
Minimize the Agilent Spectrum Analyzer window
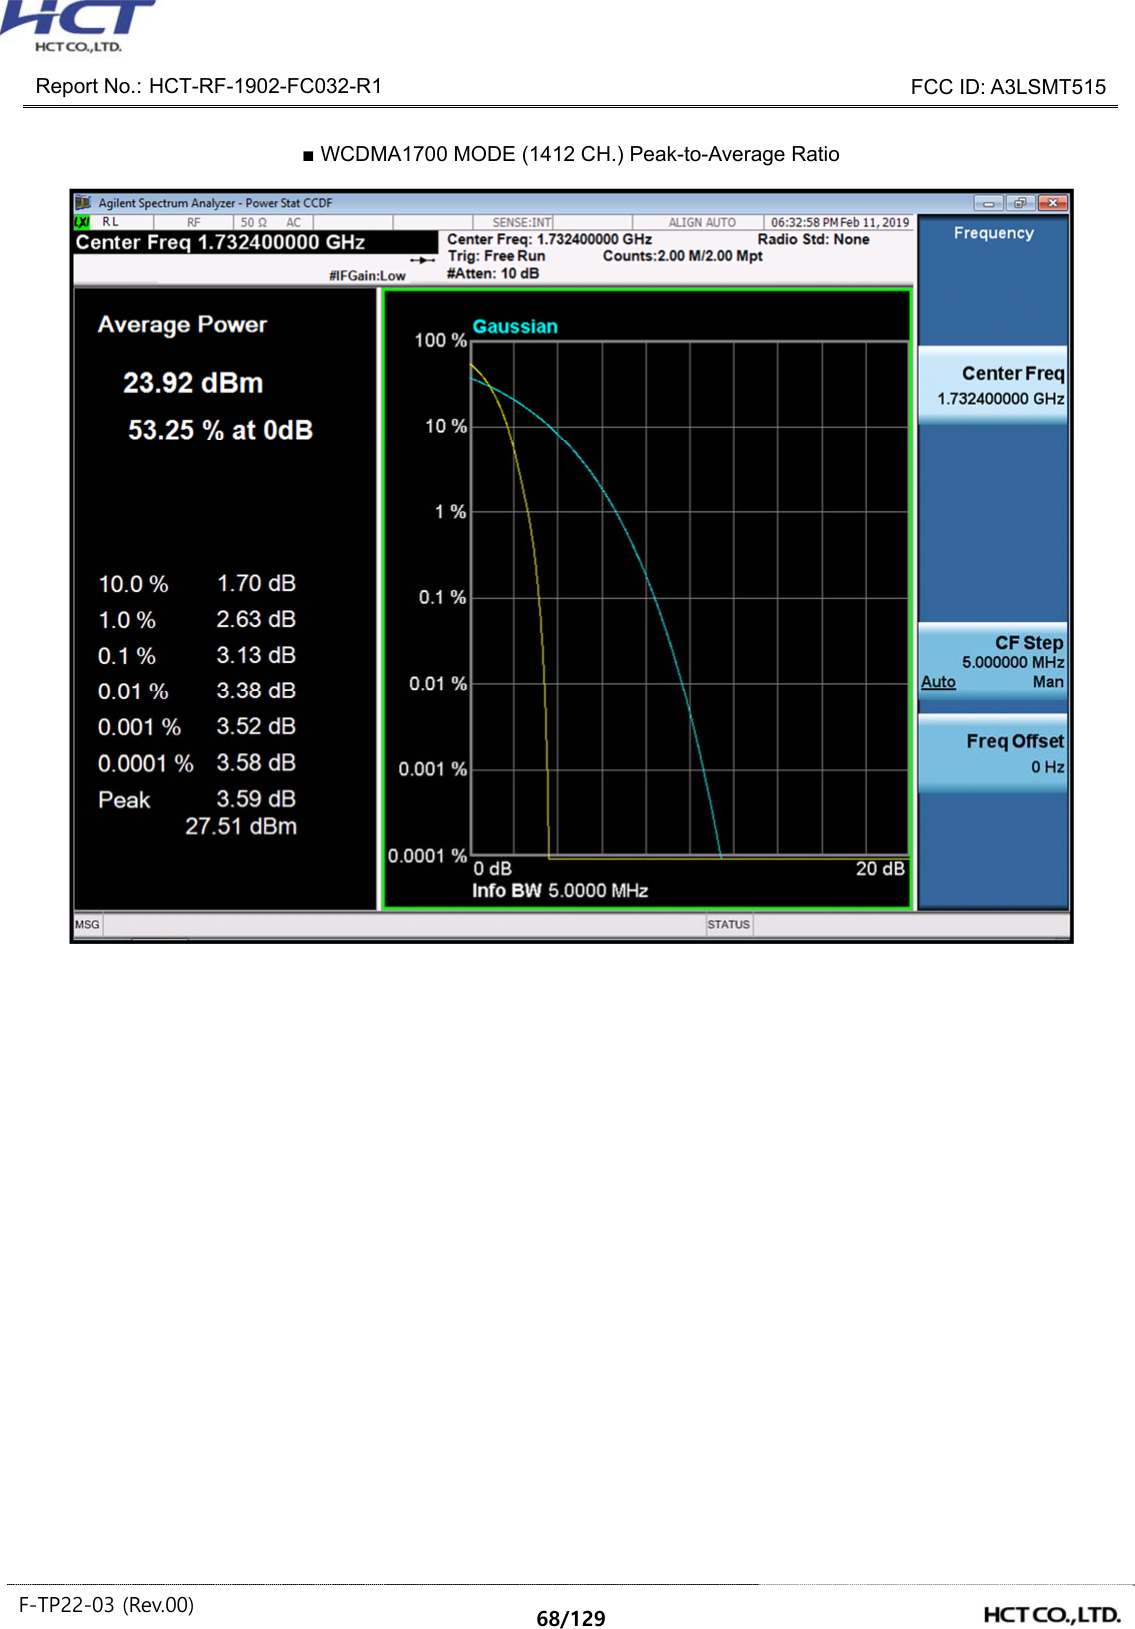point(988,203)
